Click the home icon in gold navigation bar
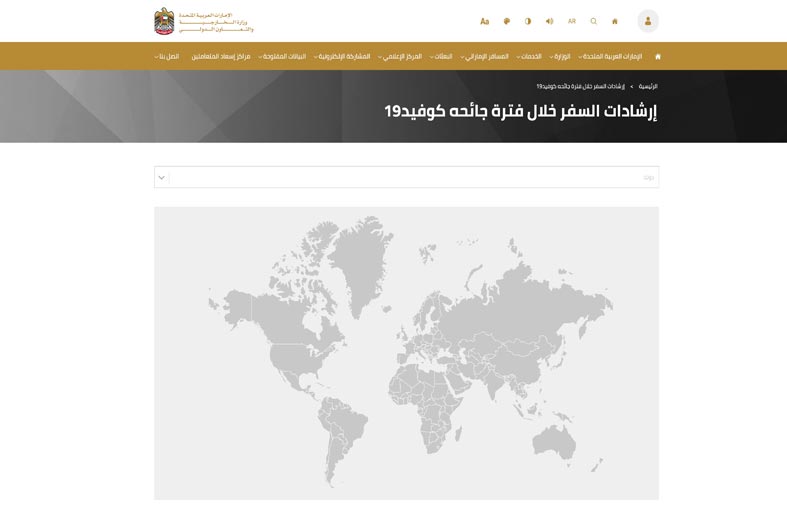Viewport: 787px width, 512px height. click(658, 57)
